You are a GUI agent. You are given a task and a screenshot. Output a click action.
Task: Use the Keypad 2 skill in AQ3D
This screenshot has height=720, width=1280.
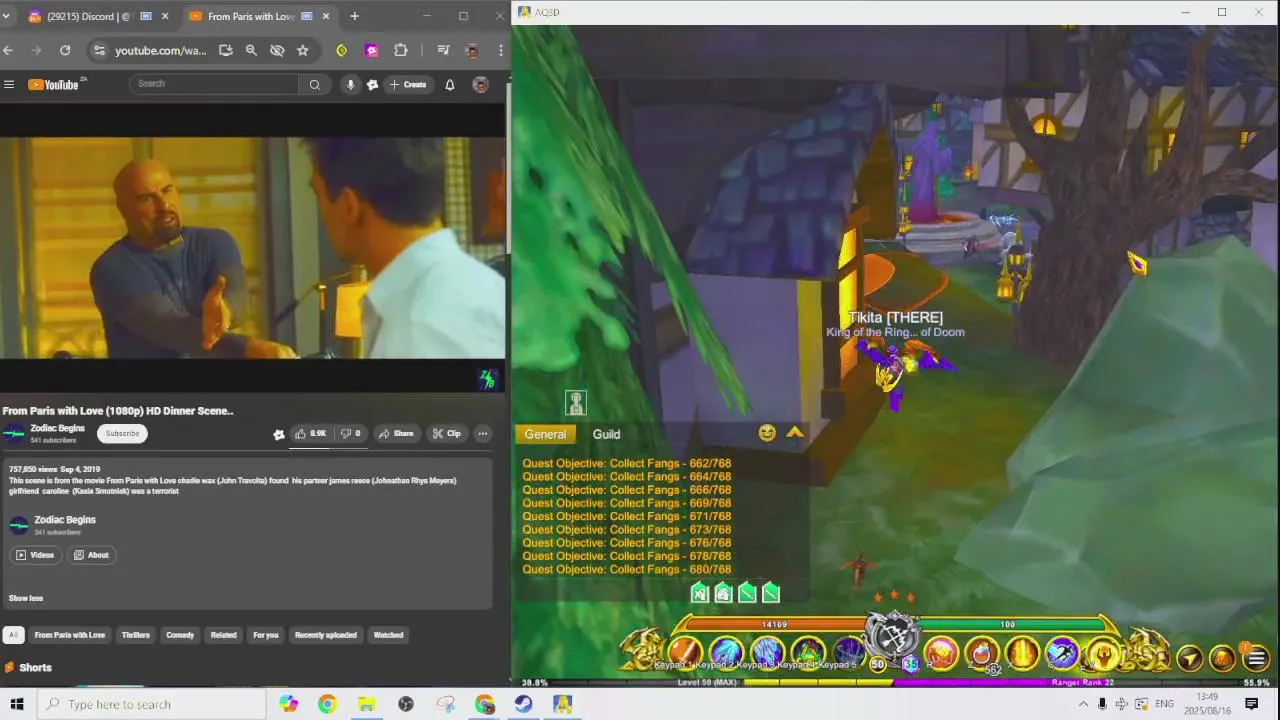click(x=726, y=652)
